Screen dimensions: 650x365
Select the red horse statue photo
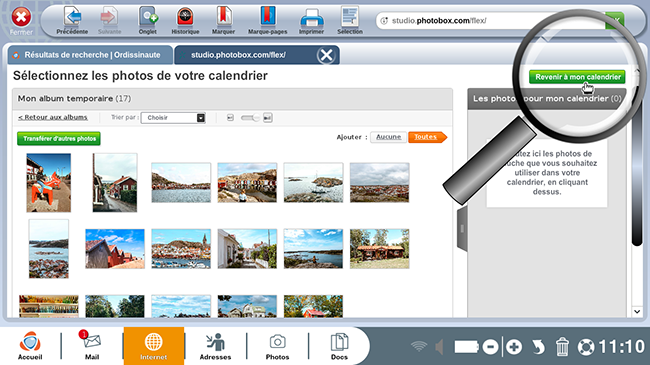click(49, 182)
